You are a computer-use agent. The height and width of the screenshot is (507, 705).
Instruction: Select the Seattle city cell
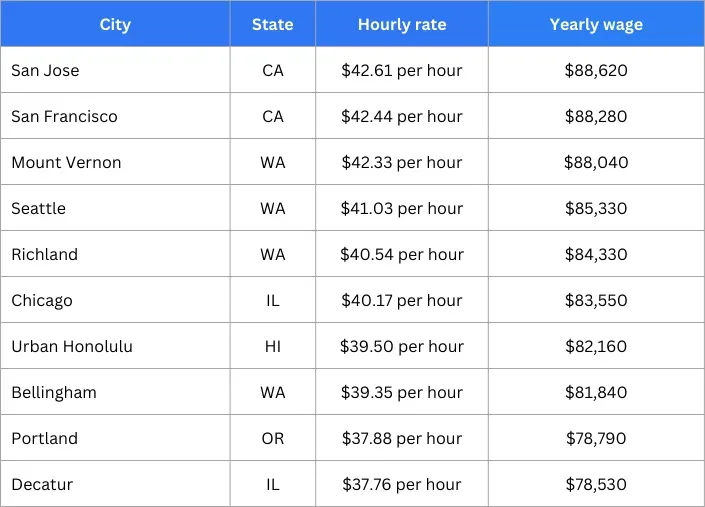[38, 209]
